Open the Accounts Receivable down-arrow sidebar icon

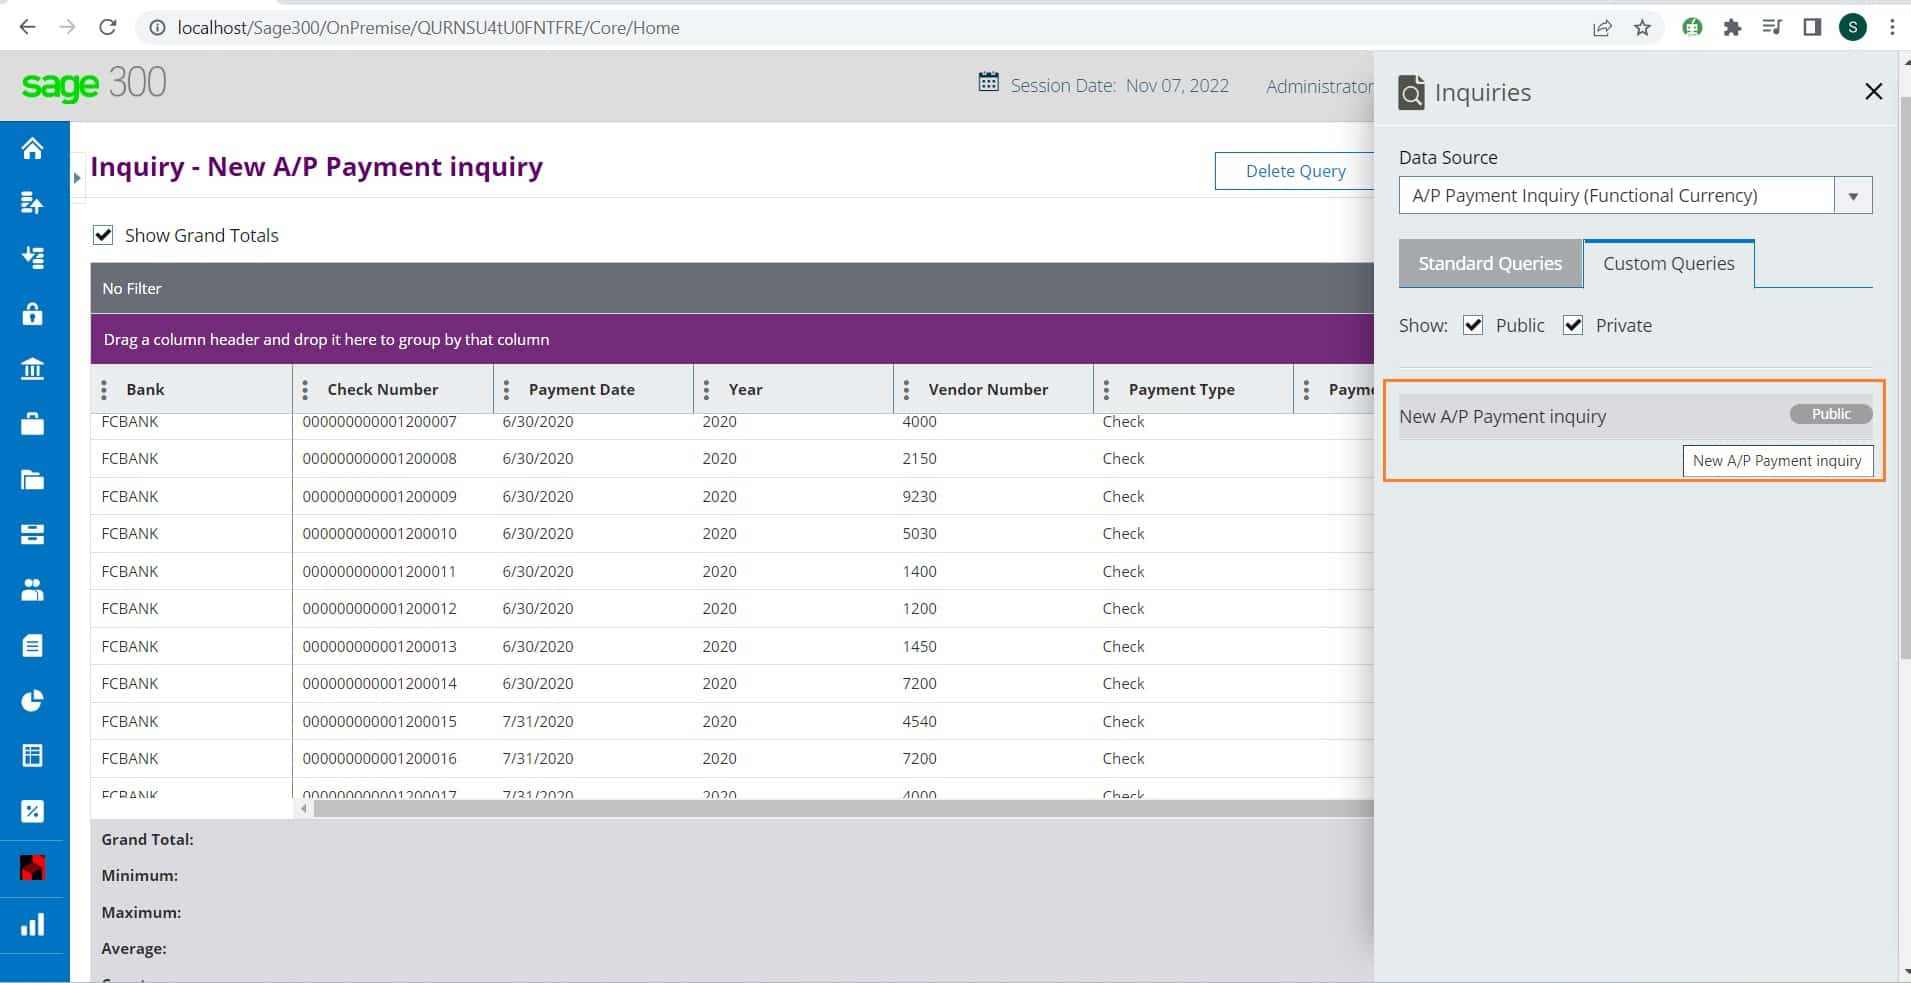(32, 258)
